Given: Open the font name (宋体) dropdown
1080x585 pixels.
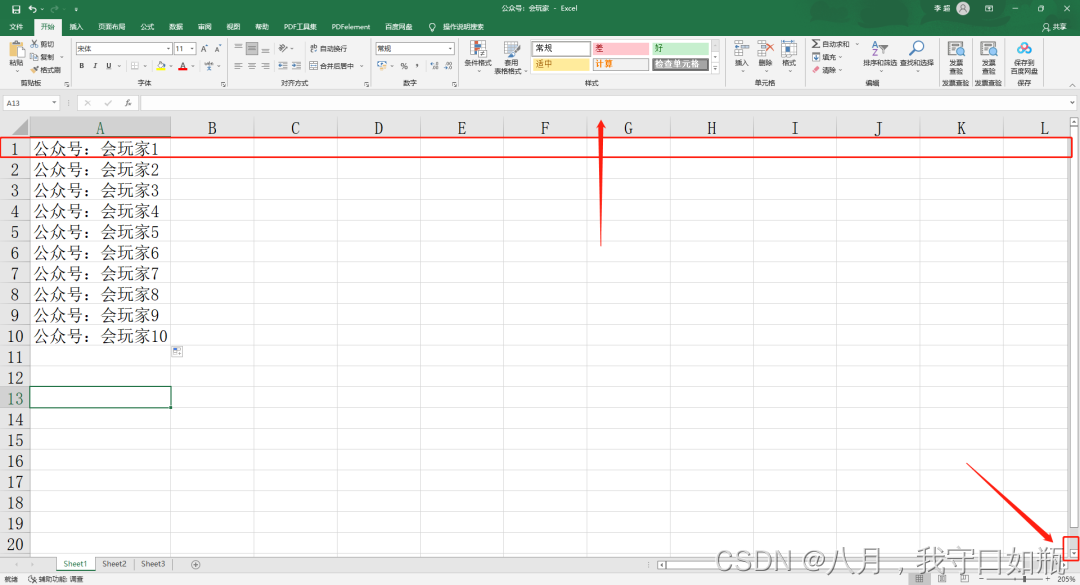Looking at the screenshot, I should (168, 49).
